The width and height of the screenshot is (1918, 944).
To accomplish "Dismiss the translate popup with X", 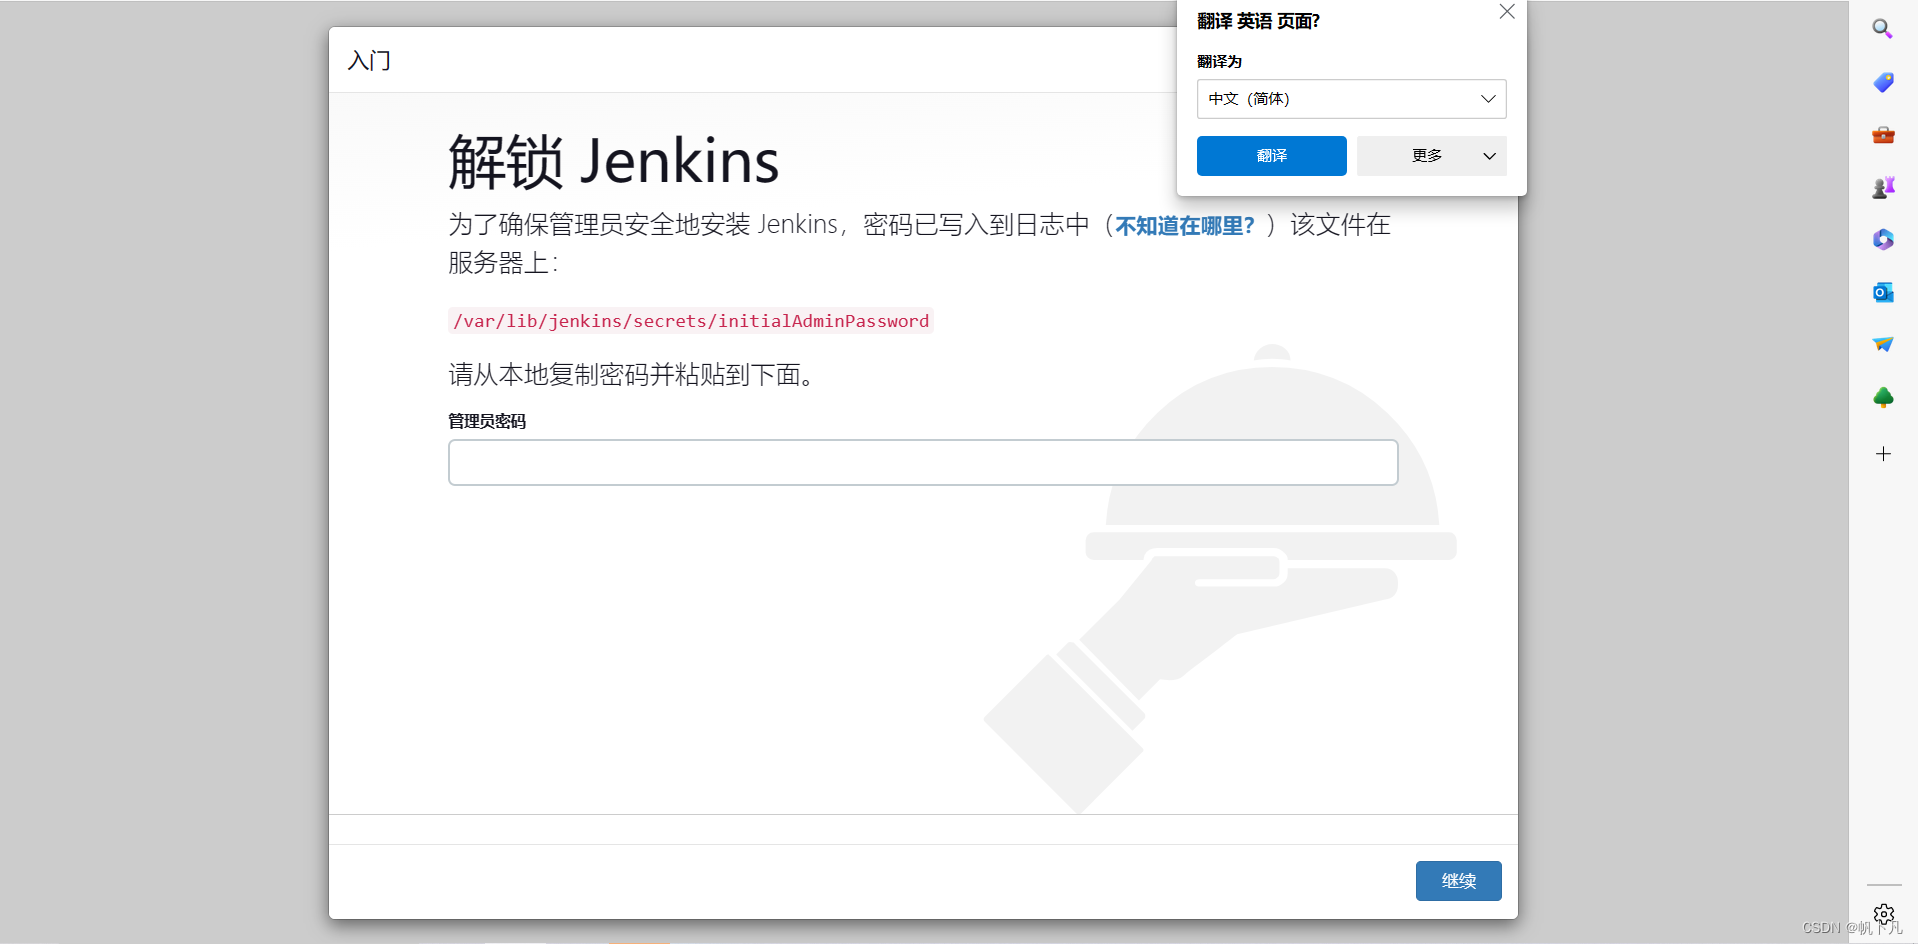I will (x=1506, y=12).
